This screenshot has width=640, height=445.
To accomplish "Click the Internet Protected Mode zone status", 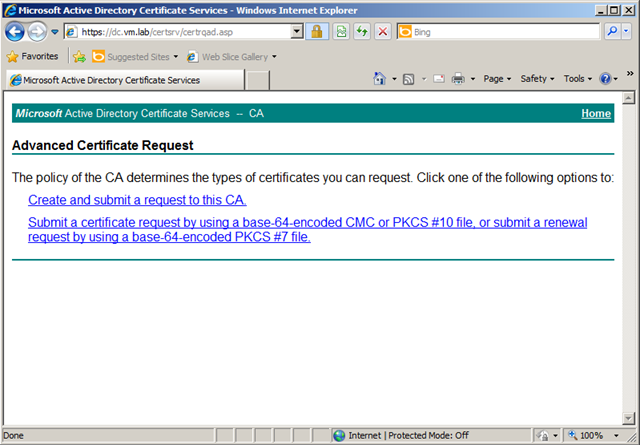I will [409, 436].
